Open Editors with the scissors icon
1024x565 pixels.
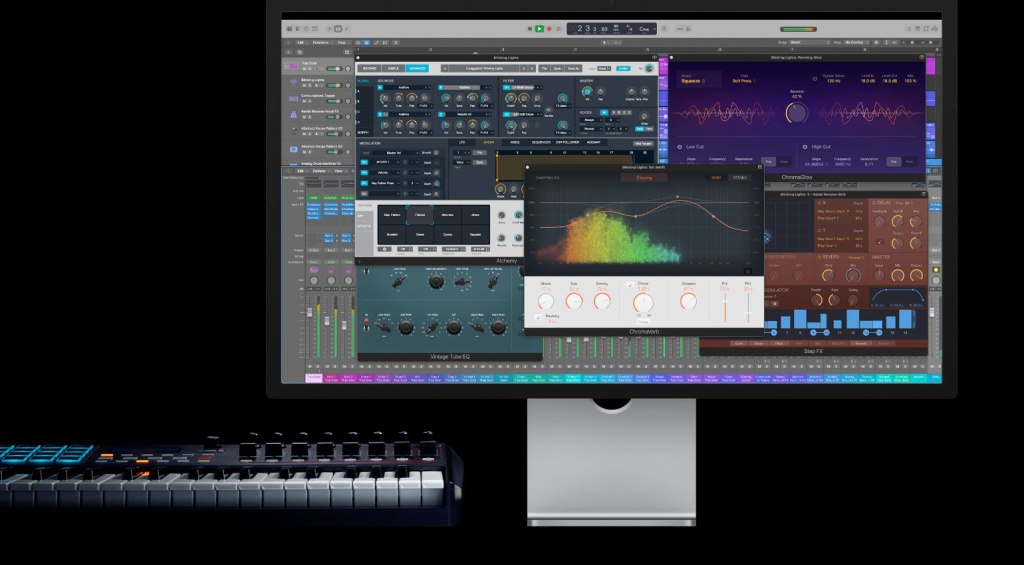(x=347, y=29)
